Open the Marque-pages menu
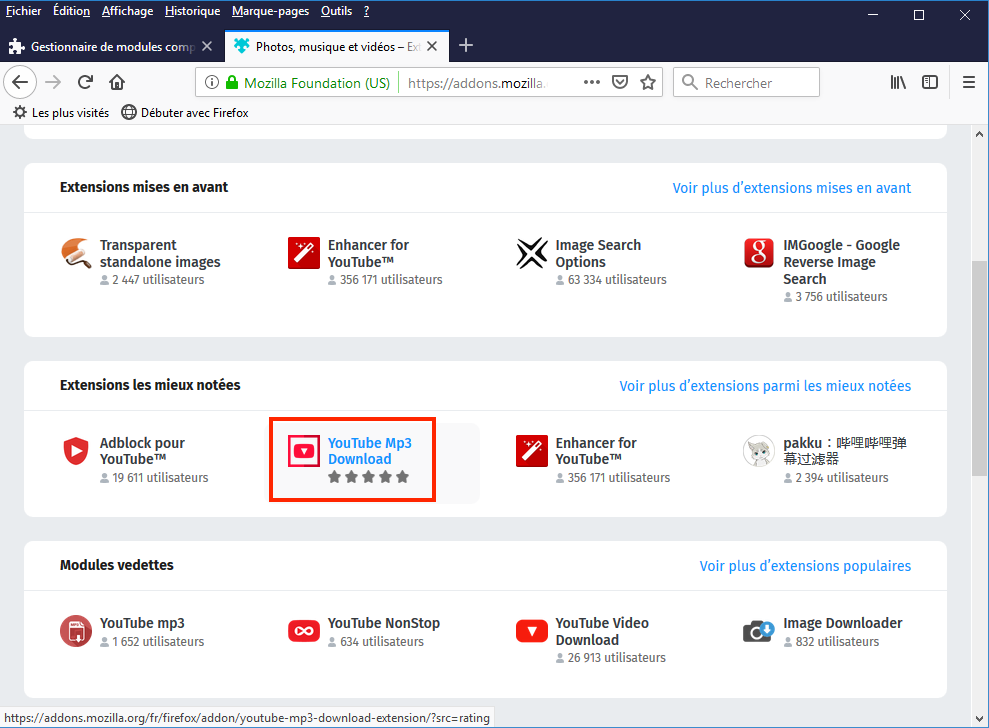 pyautogui.click(x=270, y=11)
